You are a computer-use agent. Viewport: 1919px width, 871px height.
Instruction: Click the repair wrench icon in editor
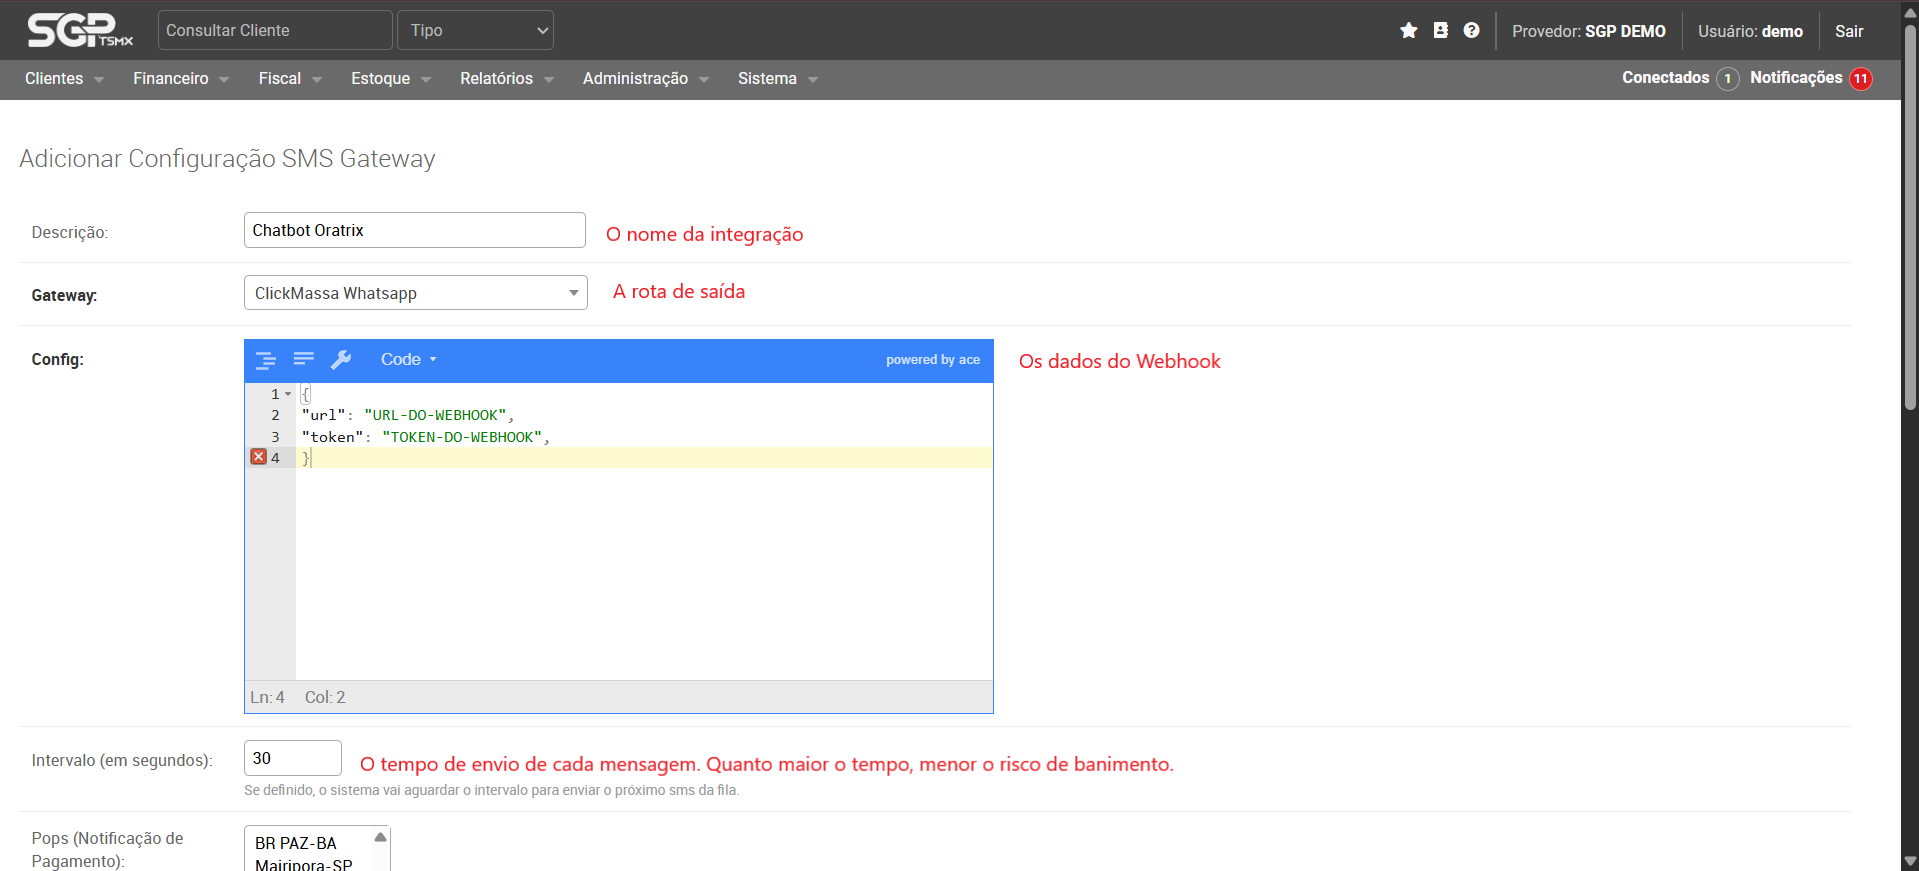click(341, 360)
